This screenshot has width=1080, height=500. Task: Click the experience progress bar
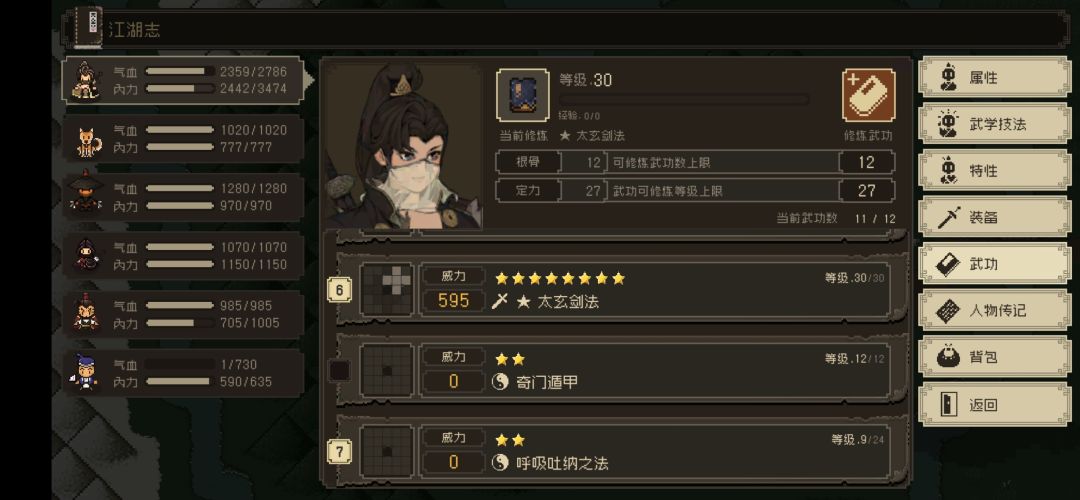(683, 100)
